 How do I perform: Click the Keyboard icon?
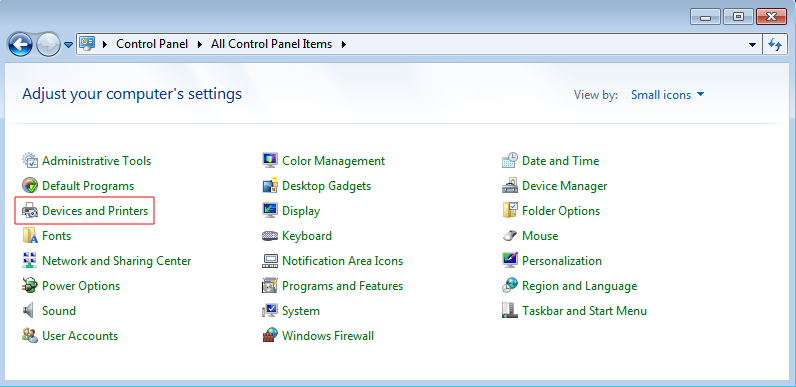point(270,236)
